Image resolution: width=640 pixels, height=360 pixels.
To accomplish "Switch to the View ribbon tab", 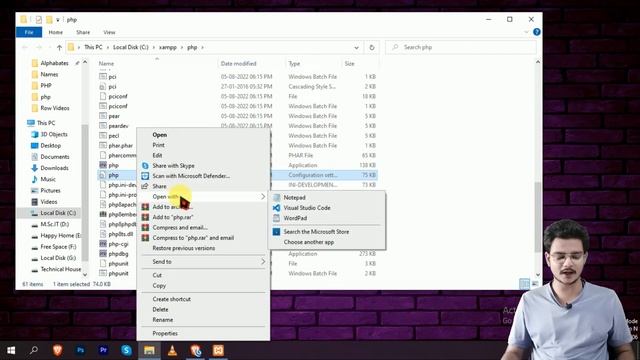I will click(x=109, y=32).
